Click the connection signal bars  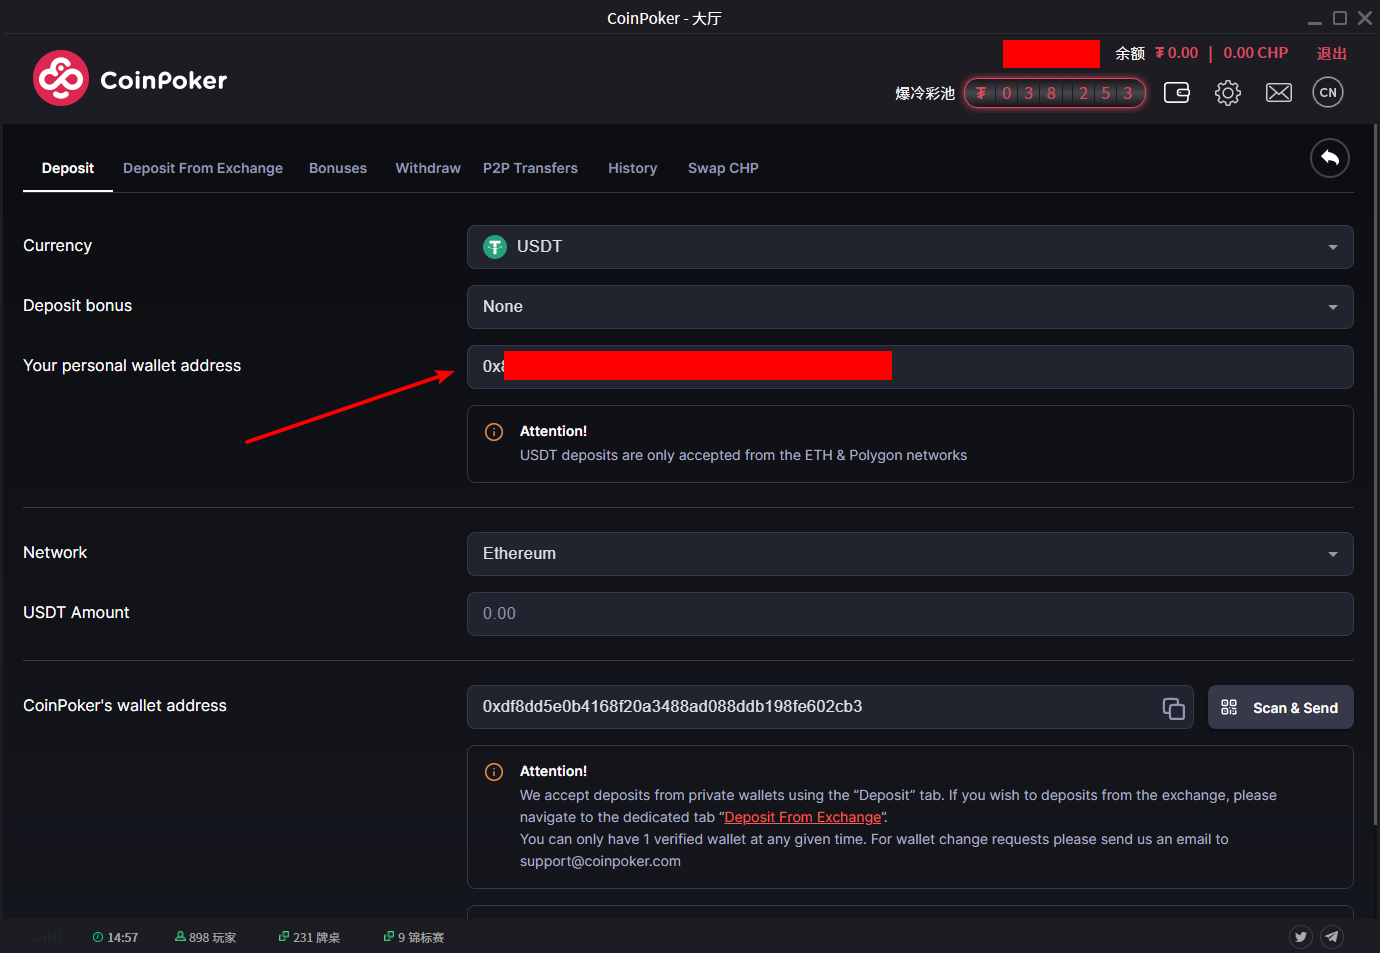click(48, 937)
